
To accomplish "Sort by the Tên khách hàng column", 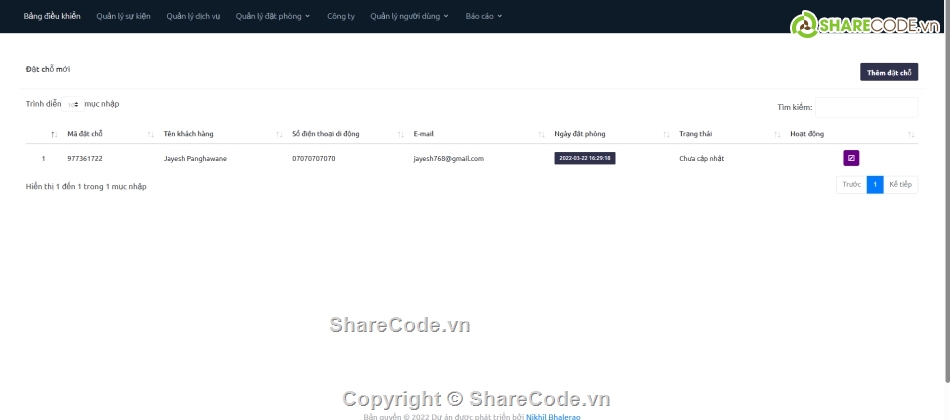I will pos(188,134).
